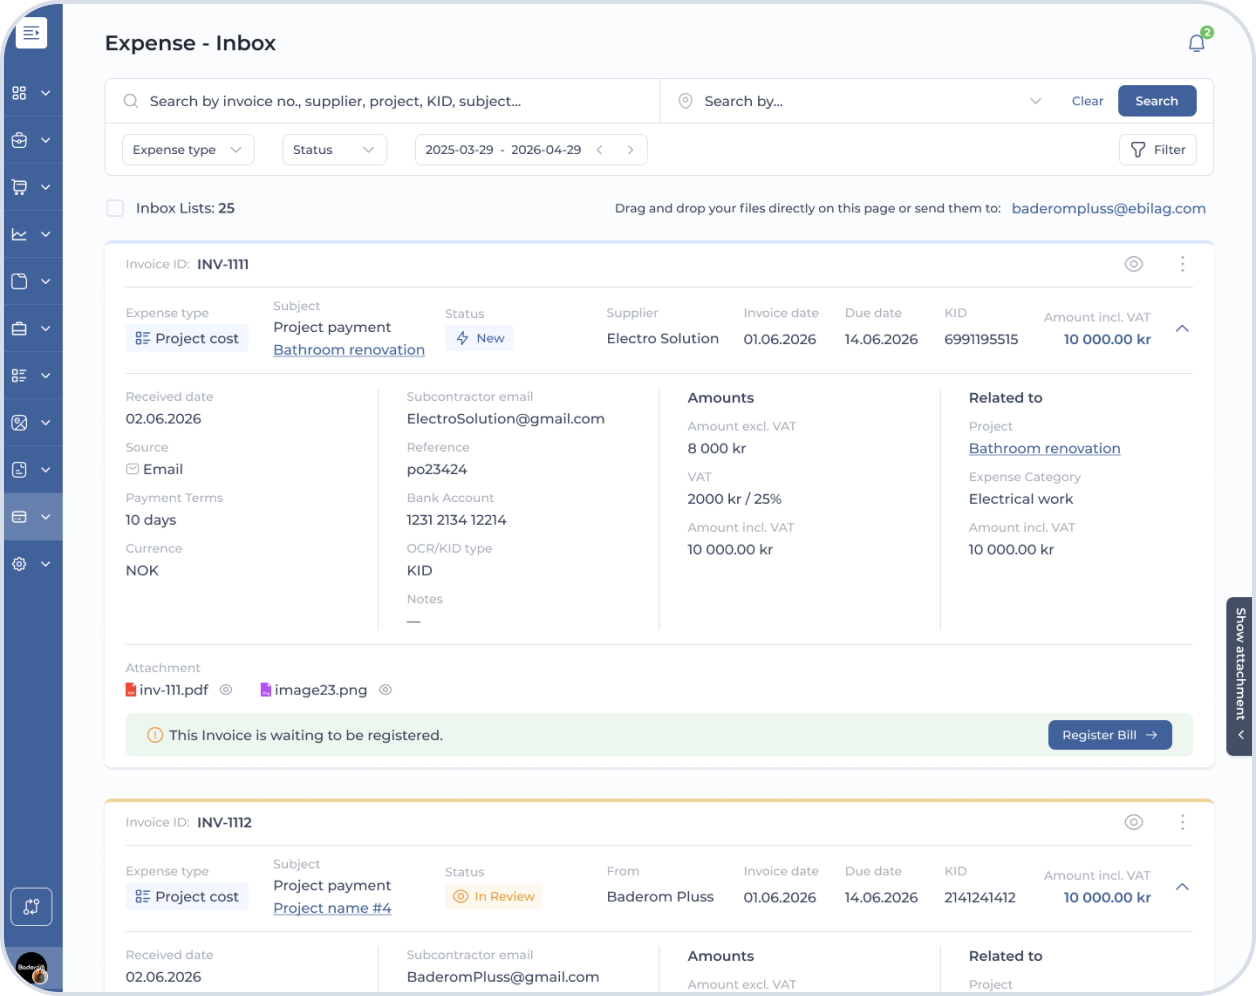Image resolution: width=1256 pixels, height=996 pixels.
Task: Open three-dot menu for invoice INV-1111
Action: pyautogui.click(x=1182, y=264)
